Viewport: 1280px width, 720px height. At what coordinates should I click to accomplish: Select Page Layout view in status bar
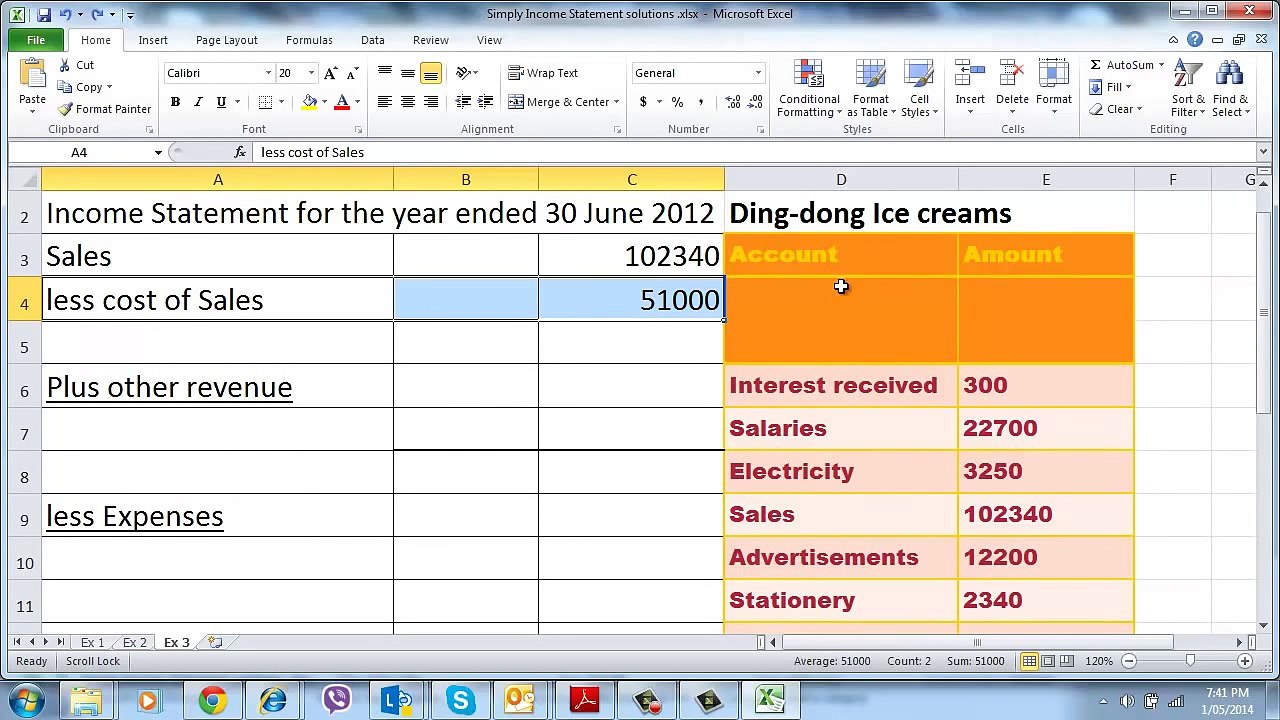[x=1048, y=661]
